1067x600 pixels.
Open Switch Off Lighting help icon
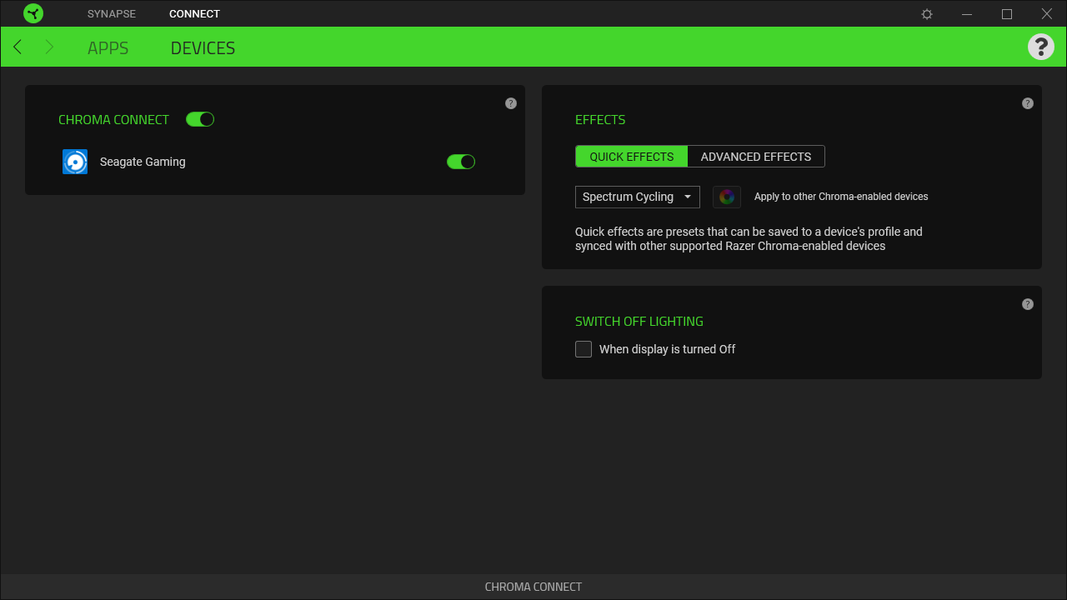[x=1028, y=304]
